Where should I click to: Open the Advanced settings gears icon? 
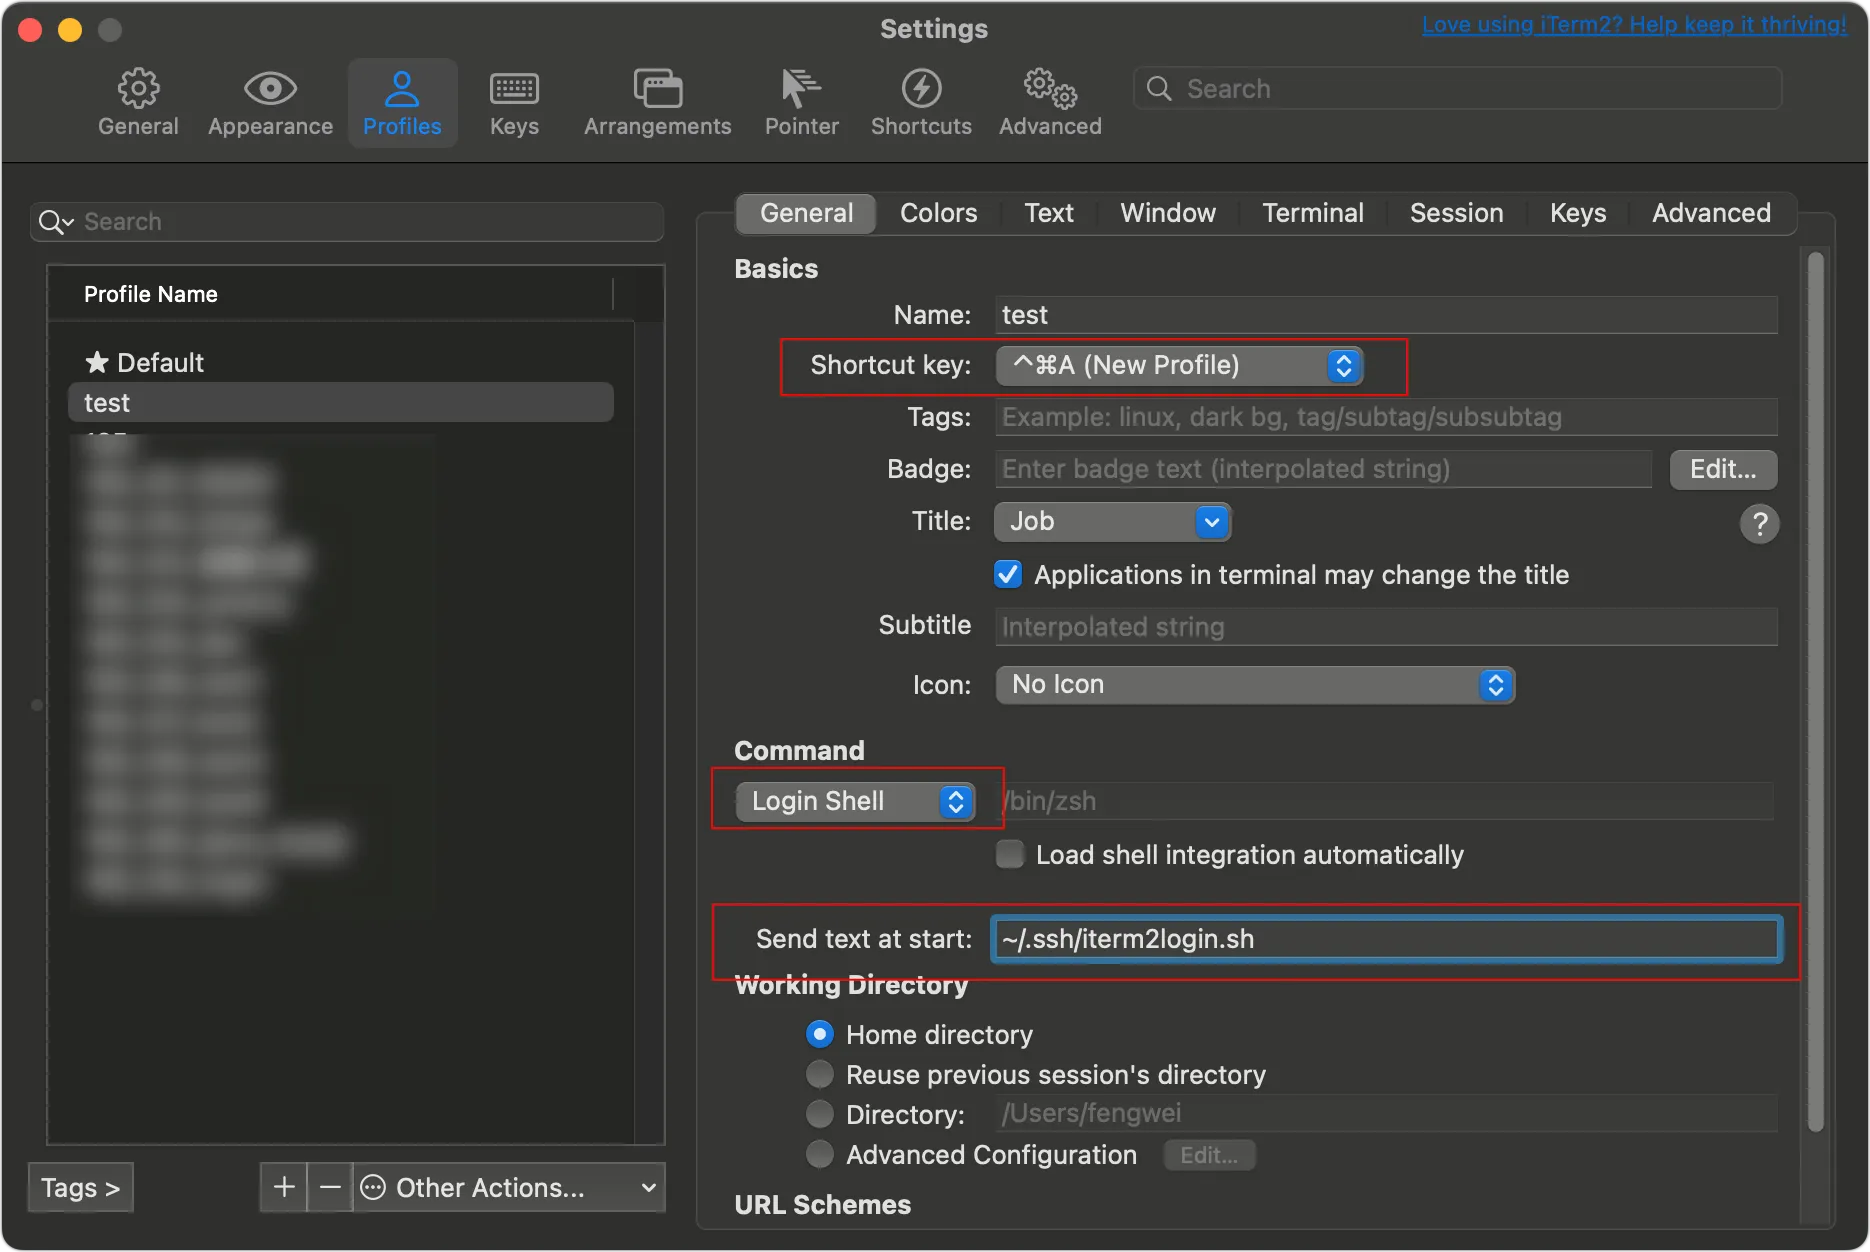click(1050, 102)
